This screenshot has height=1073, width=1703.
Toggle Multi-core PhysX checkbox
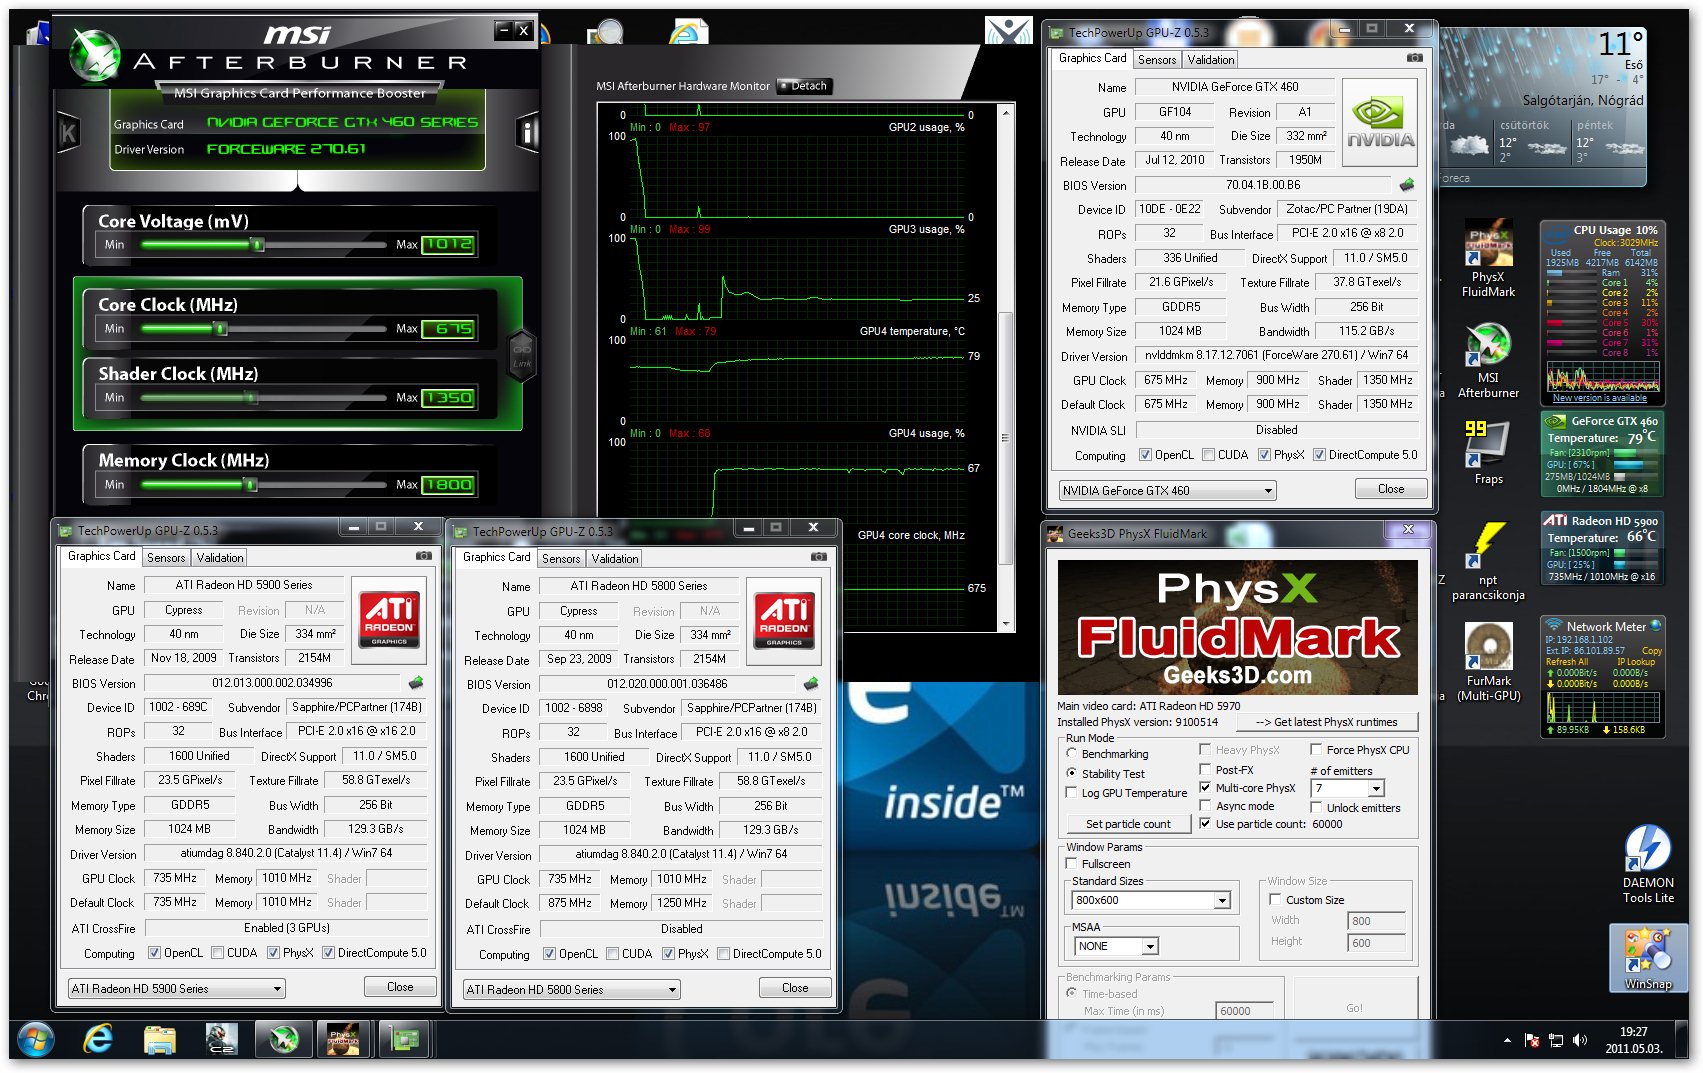[x=1205, y=788]
